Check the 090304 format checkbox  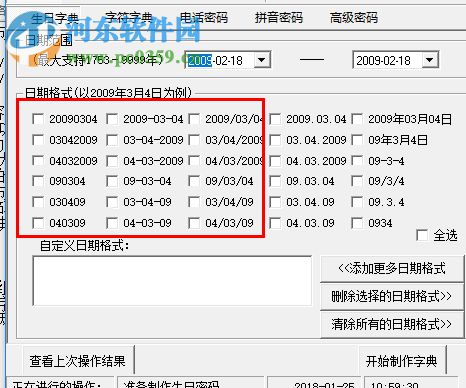pos(38,181)
